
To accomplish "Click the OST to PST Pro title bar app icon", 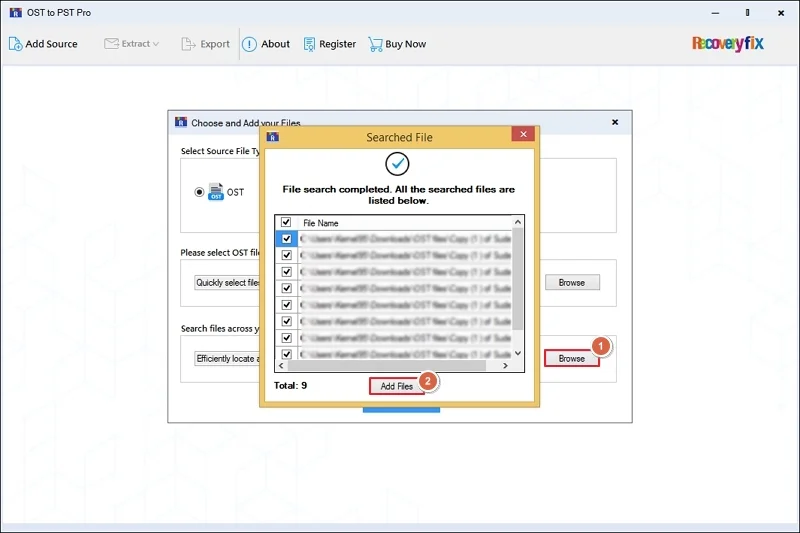I will [x=16, y=12].
